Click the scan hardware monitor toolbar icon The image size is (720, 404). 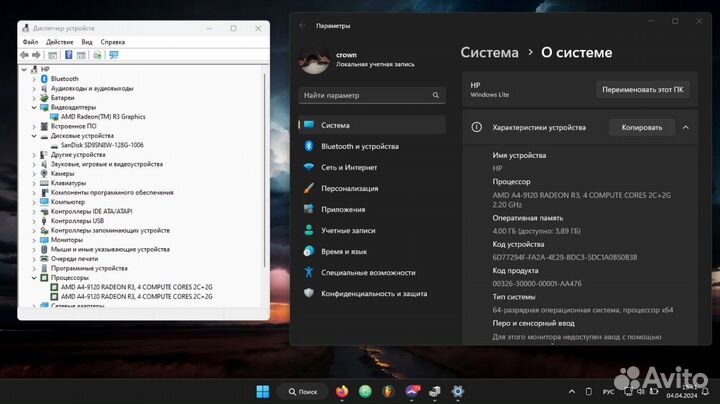(x=113, y=56)
